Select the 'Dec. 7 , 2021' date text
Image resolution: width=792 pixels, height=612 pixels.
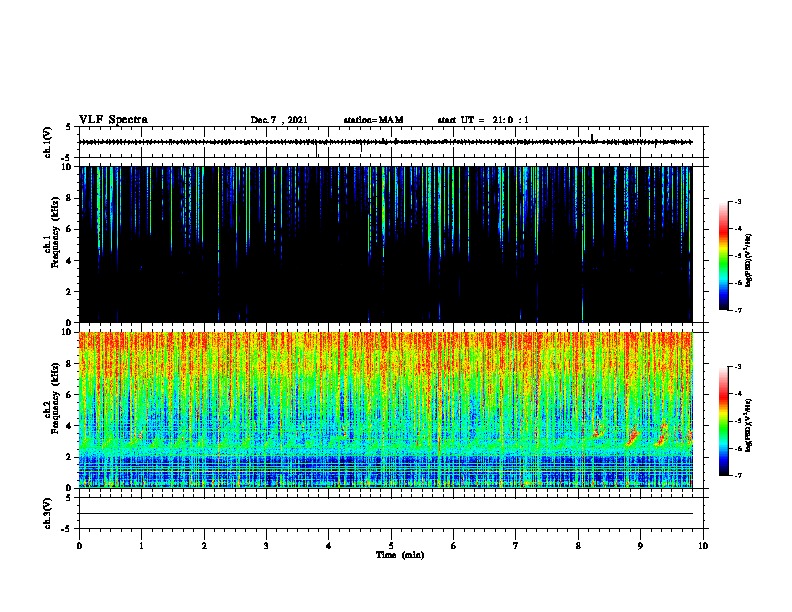point(279,120)
